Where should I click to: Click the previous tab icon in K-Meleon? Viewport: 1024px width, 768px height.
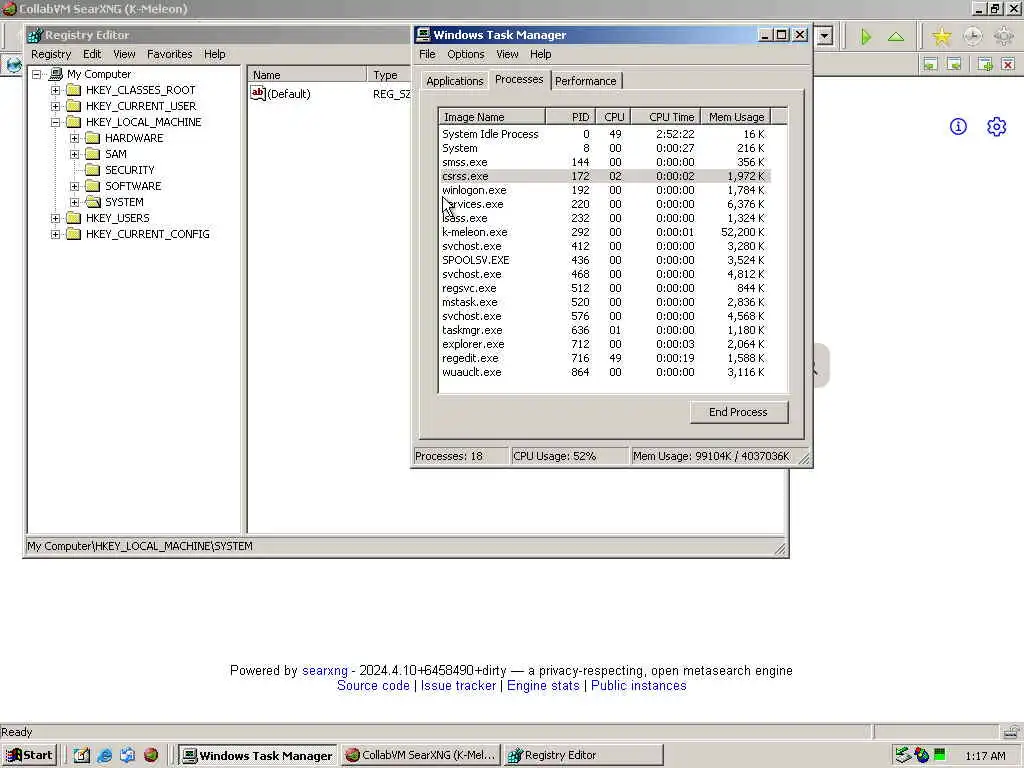pos(930,64)
